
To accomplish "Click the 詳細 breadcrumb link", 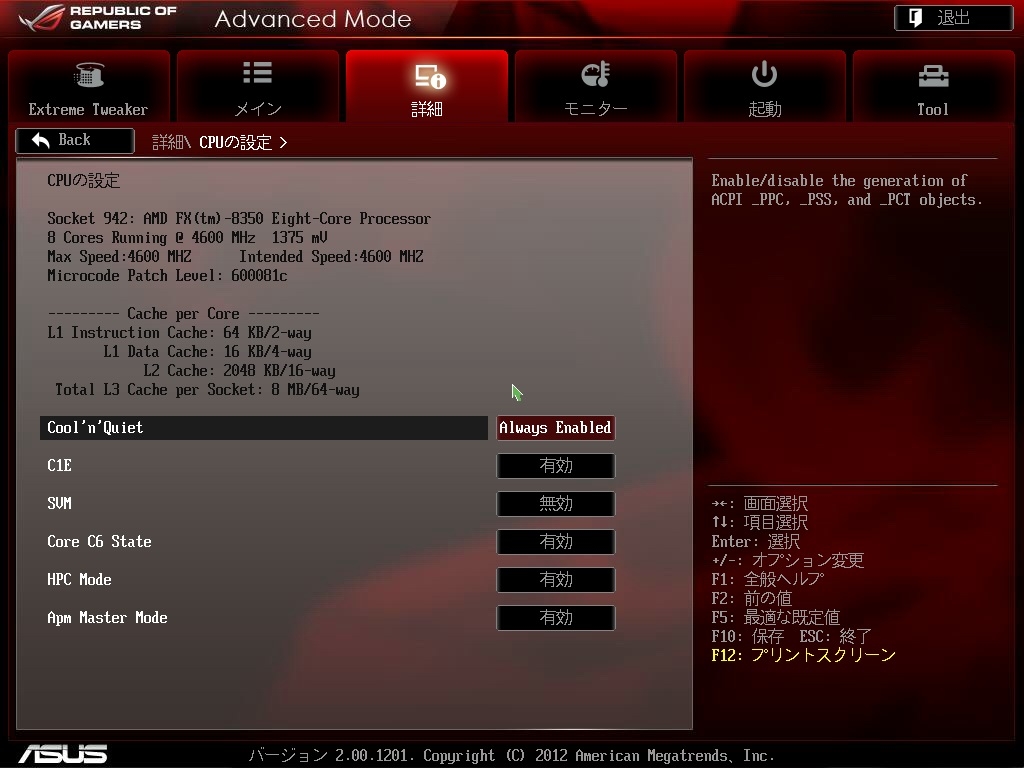I will [168, 142].
